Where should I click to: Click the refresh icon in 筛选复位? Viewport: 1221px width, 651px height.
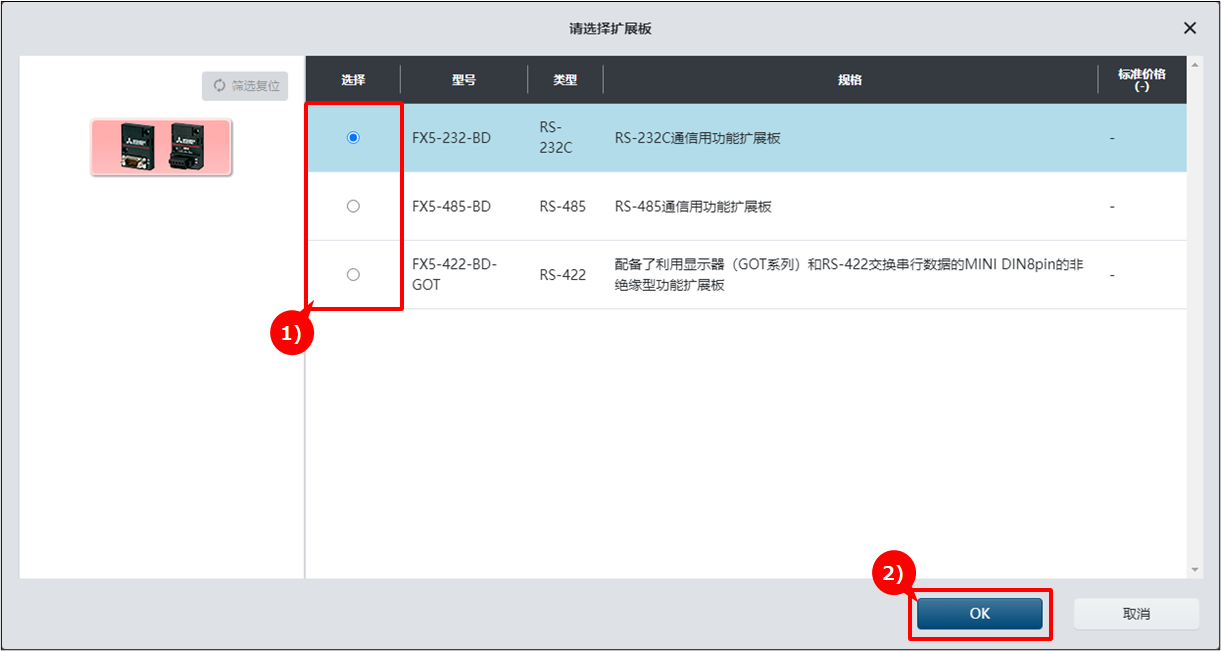tap(219, 86)
